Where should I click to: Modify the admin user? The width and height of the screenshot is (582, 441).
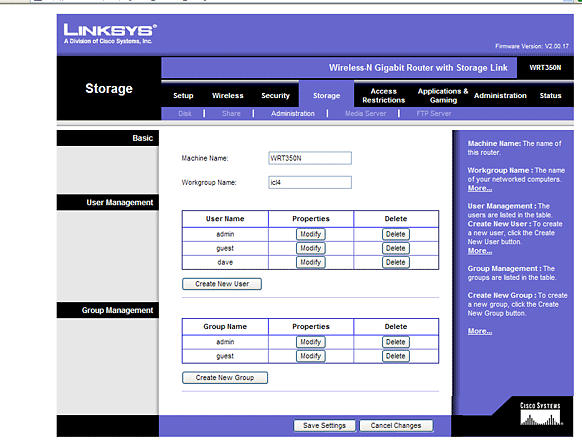click(311, 234)
